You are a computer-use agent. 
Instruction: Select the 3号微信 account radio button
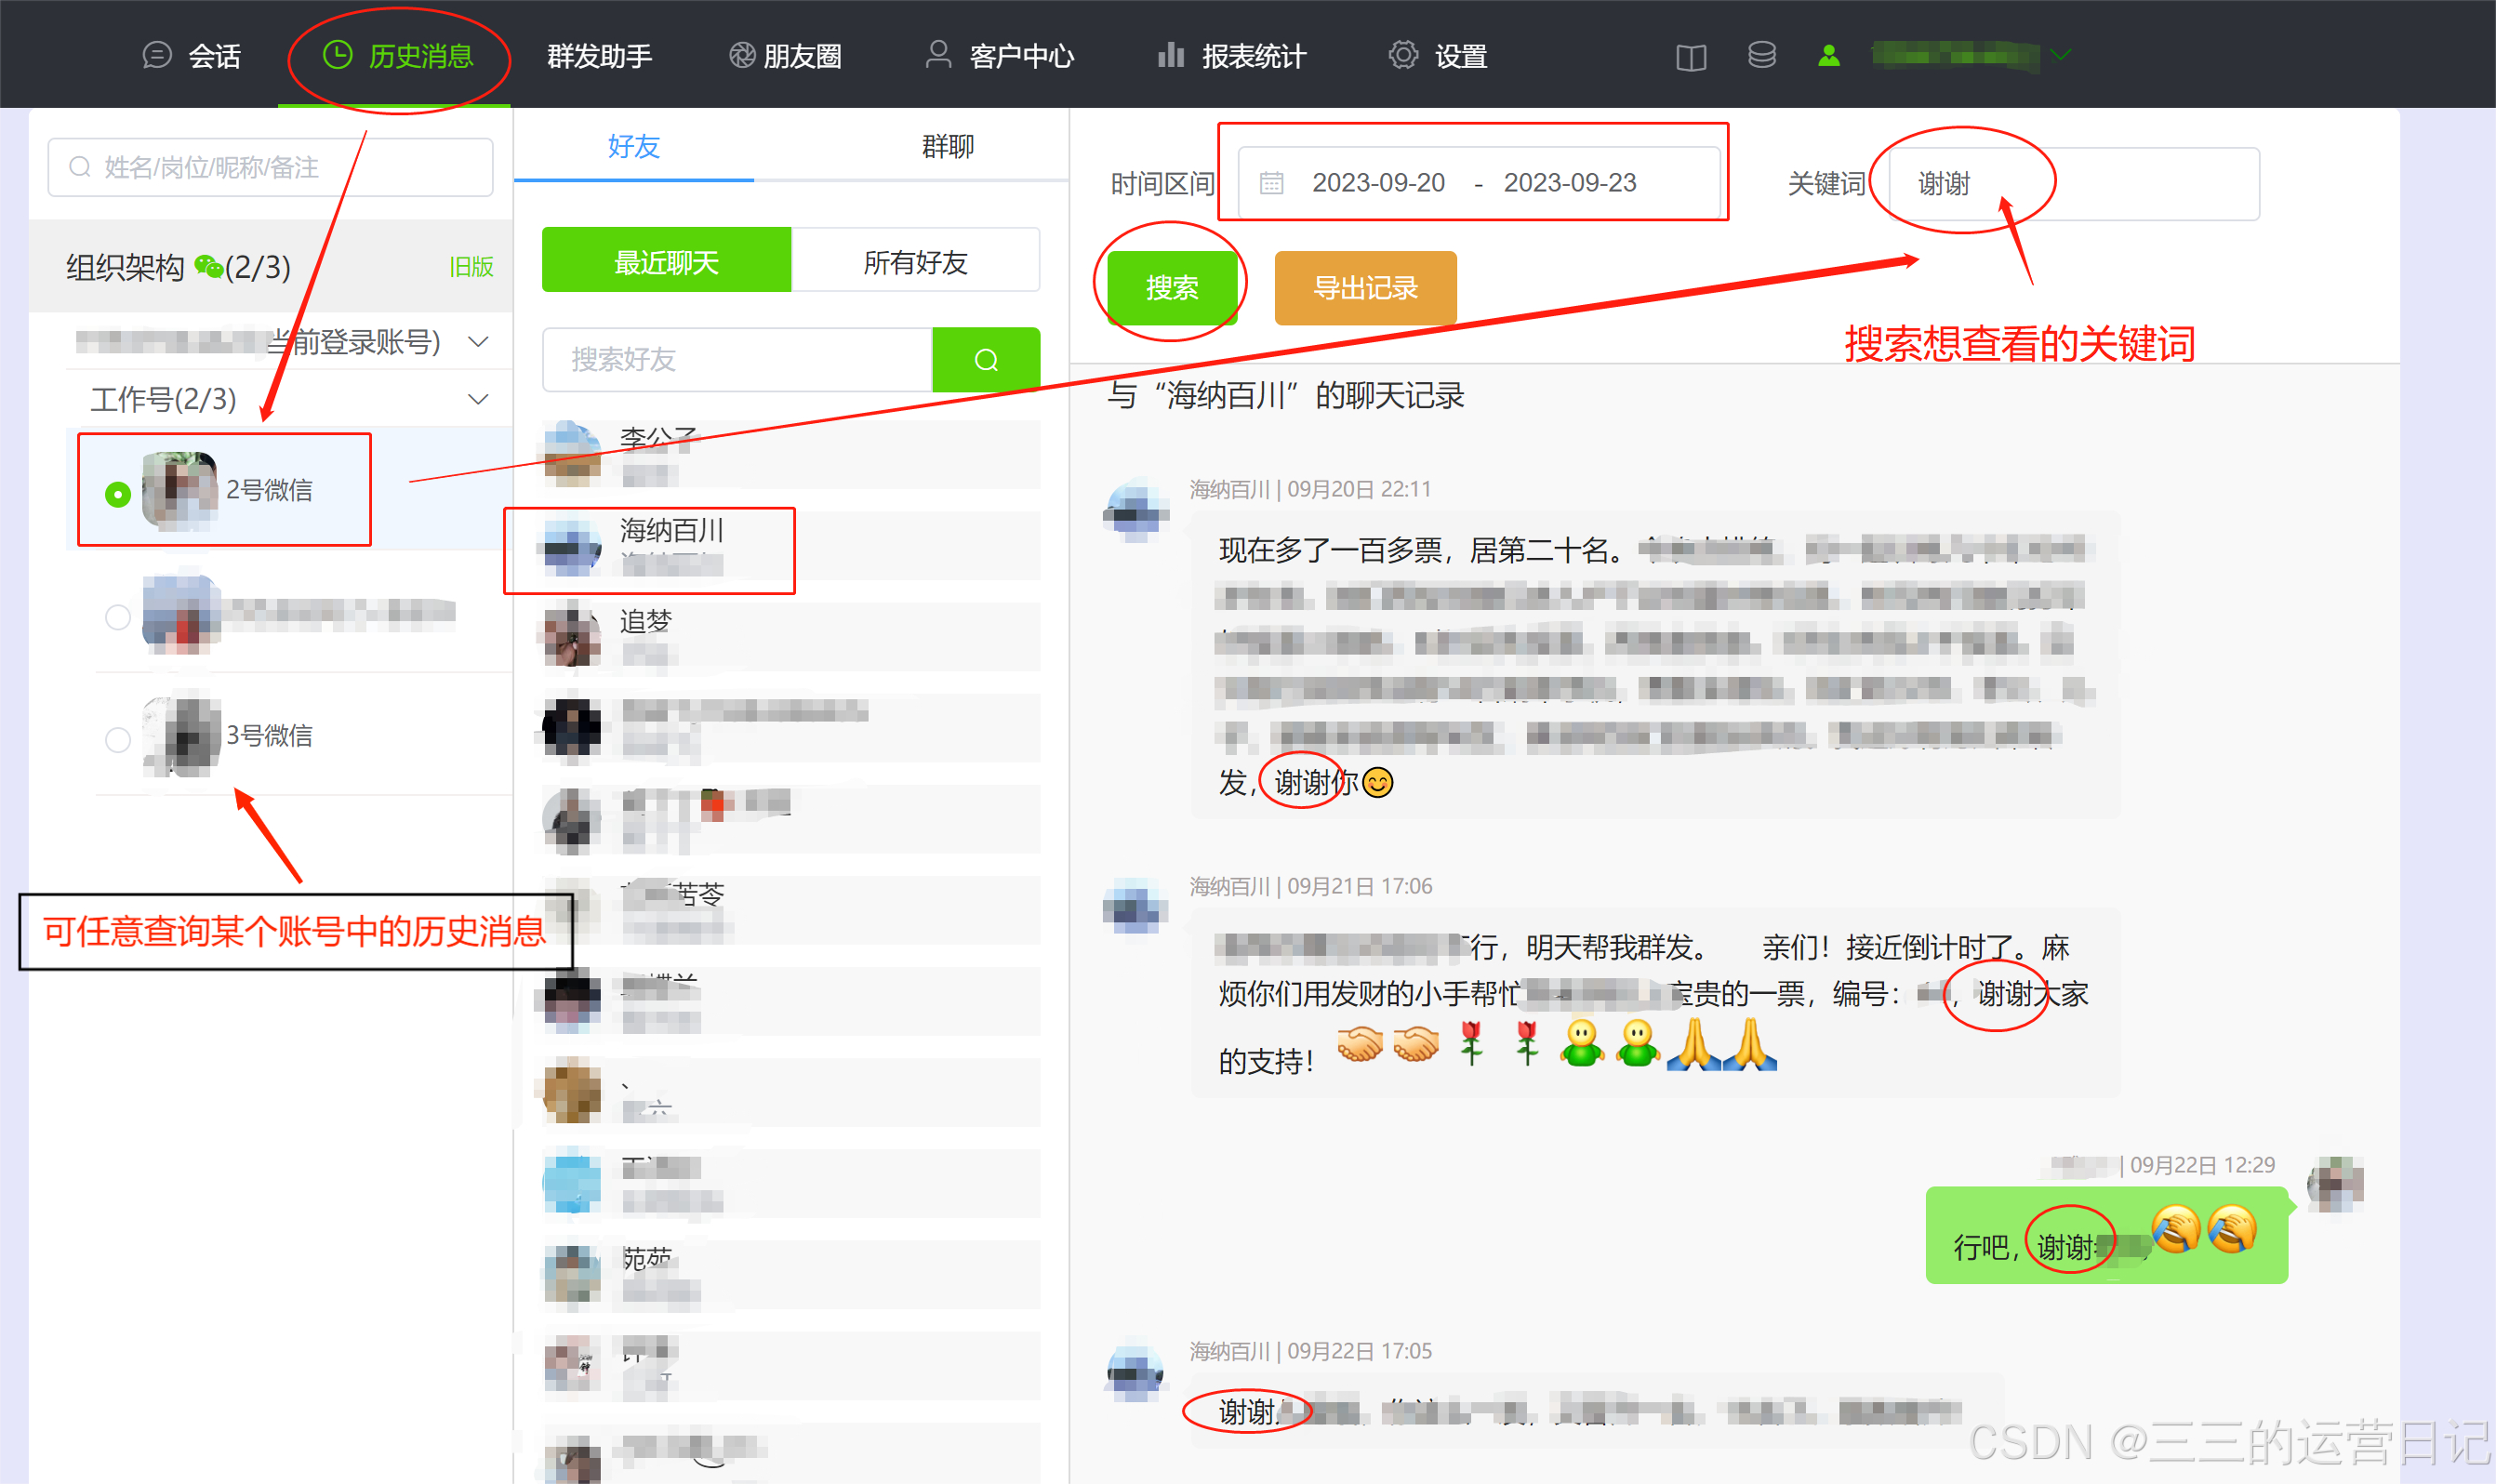[118, 739]
